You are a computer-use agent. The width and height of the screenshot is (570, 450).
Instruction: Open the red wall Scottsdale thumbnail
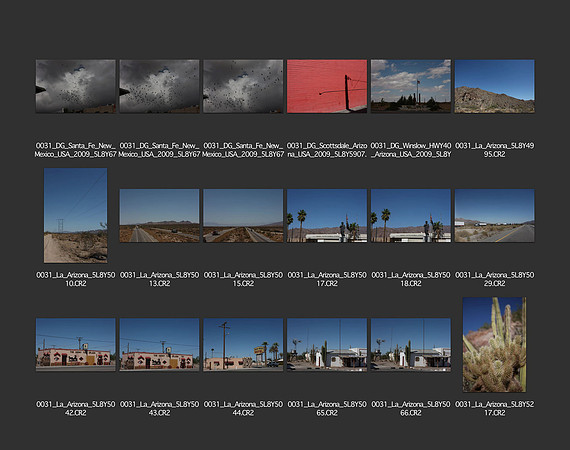click(327, 86)
